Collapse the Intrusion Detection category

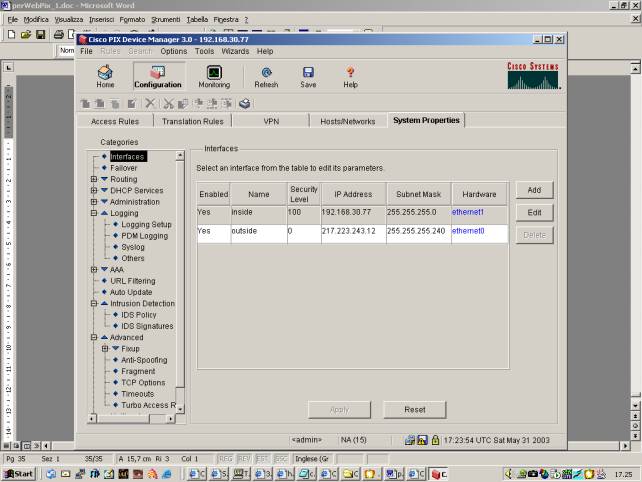coord(94,303)
